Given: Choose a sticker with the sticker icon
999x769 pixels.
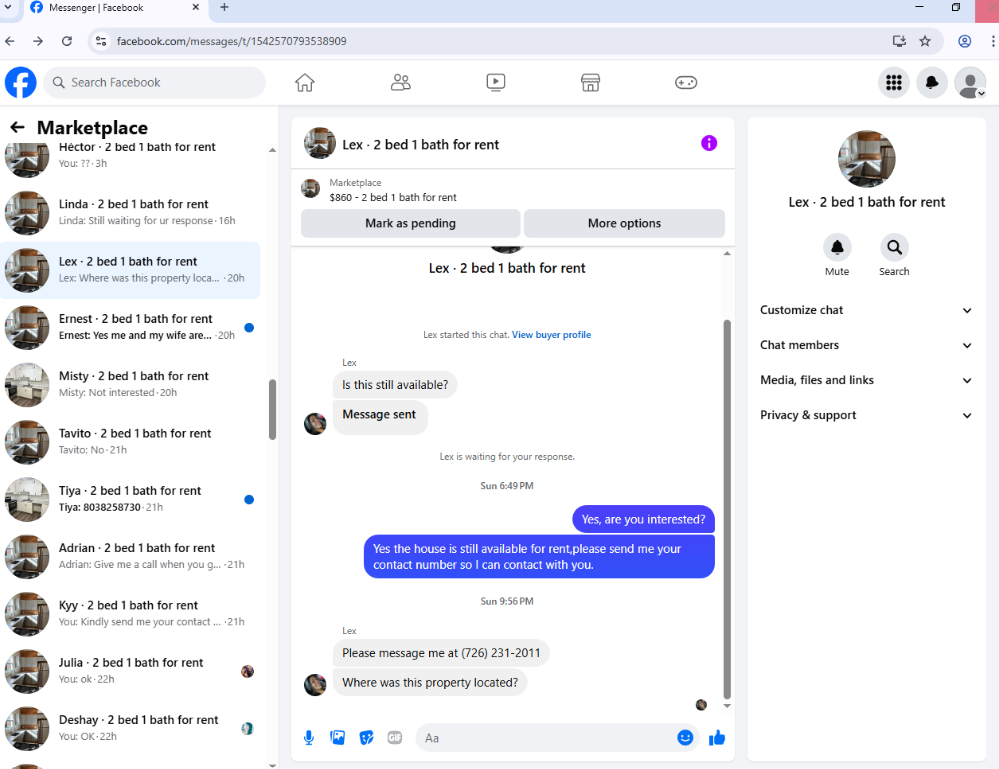Looking at the screenshot, I should point(366,738).
